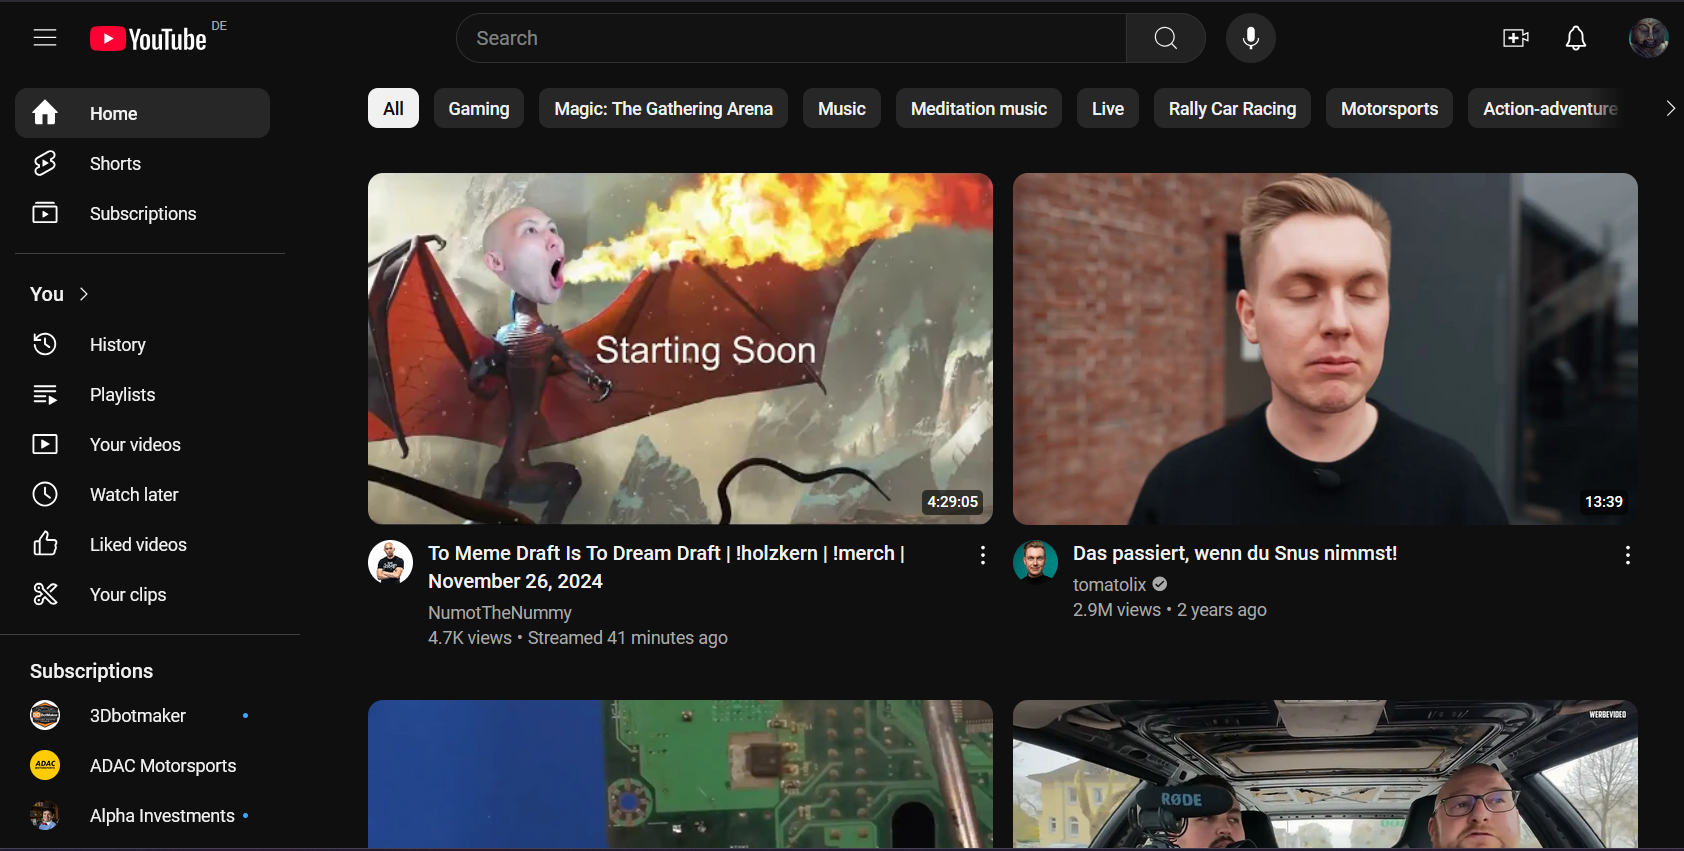Open the hamburger guide menu
1684x851 pixels.
pyautogui.click(x=45, y=38)
